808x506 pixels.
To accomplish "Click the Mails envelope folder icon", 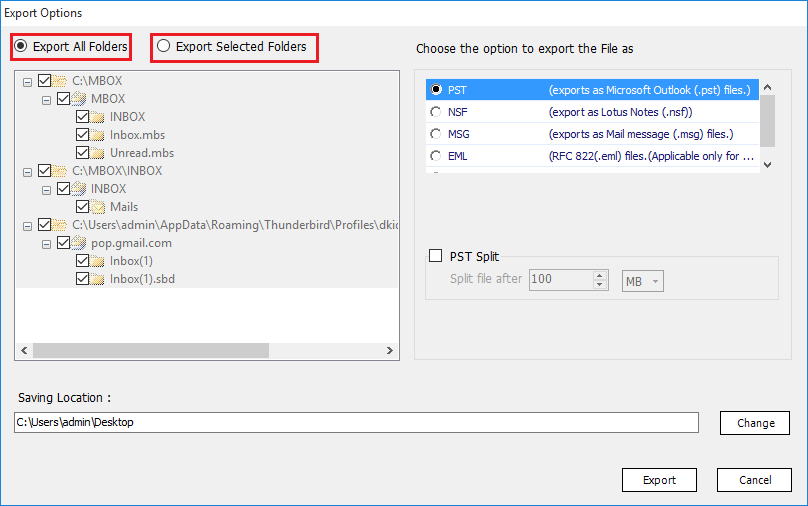I will (x=97, y=207).
